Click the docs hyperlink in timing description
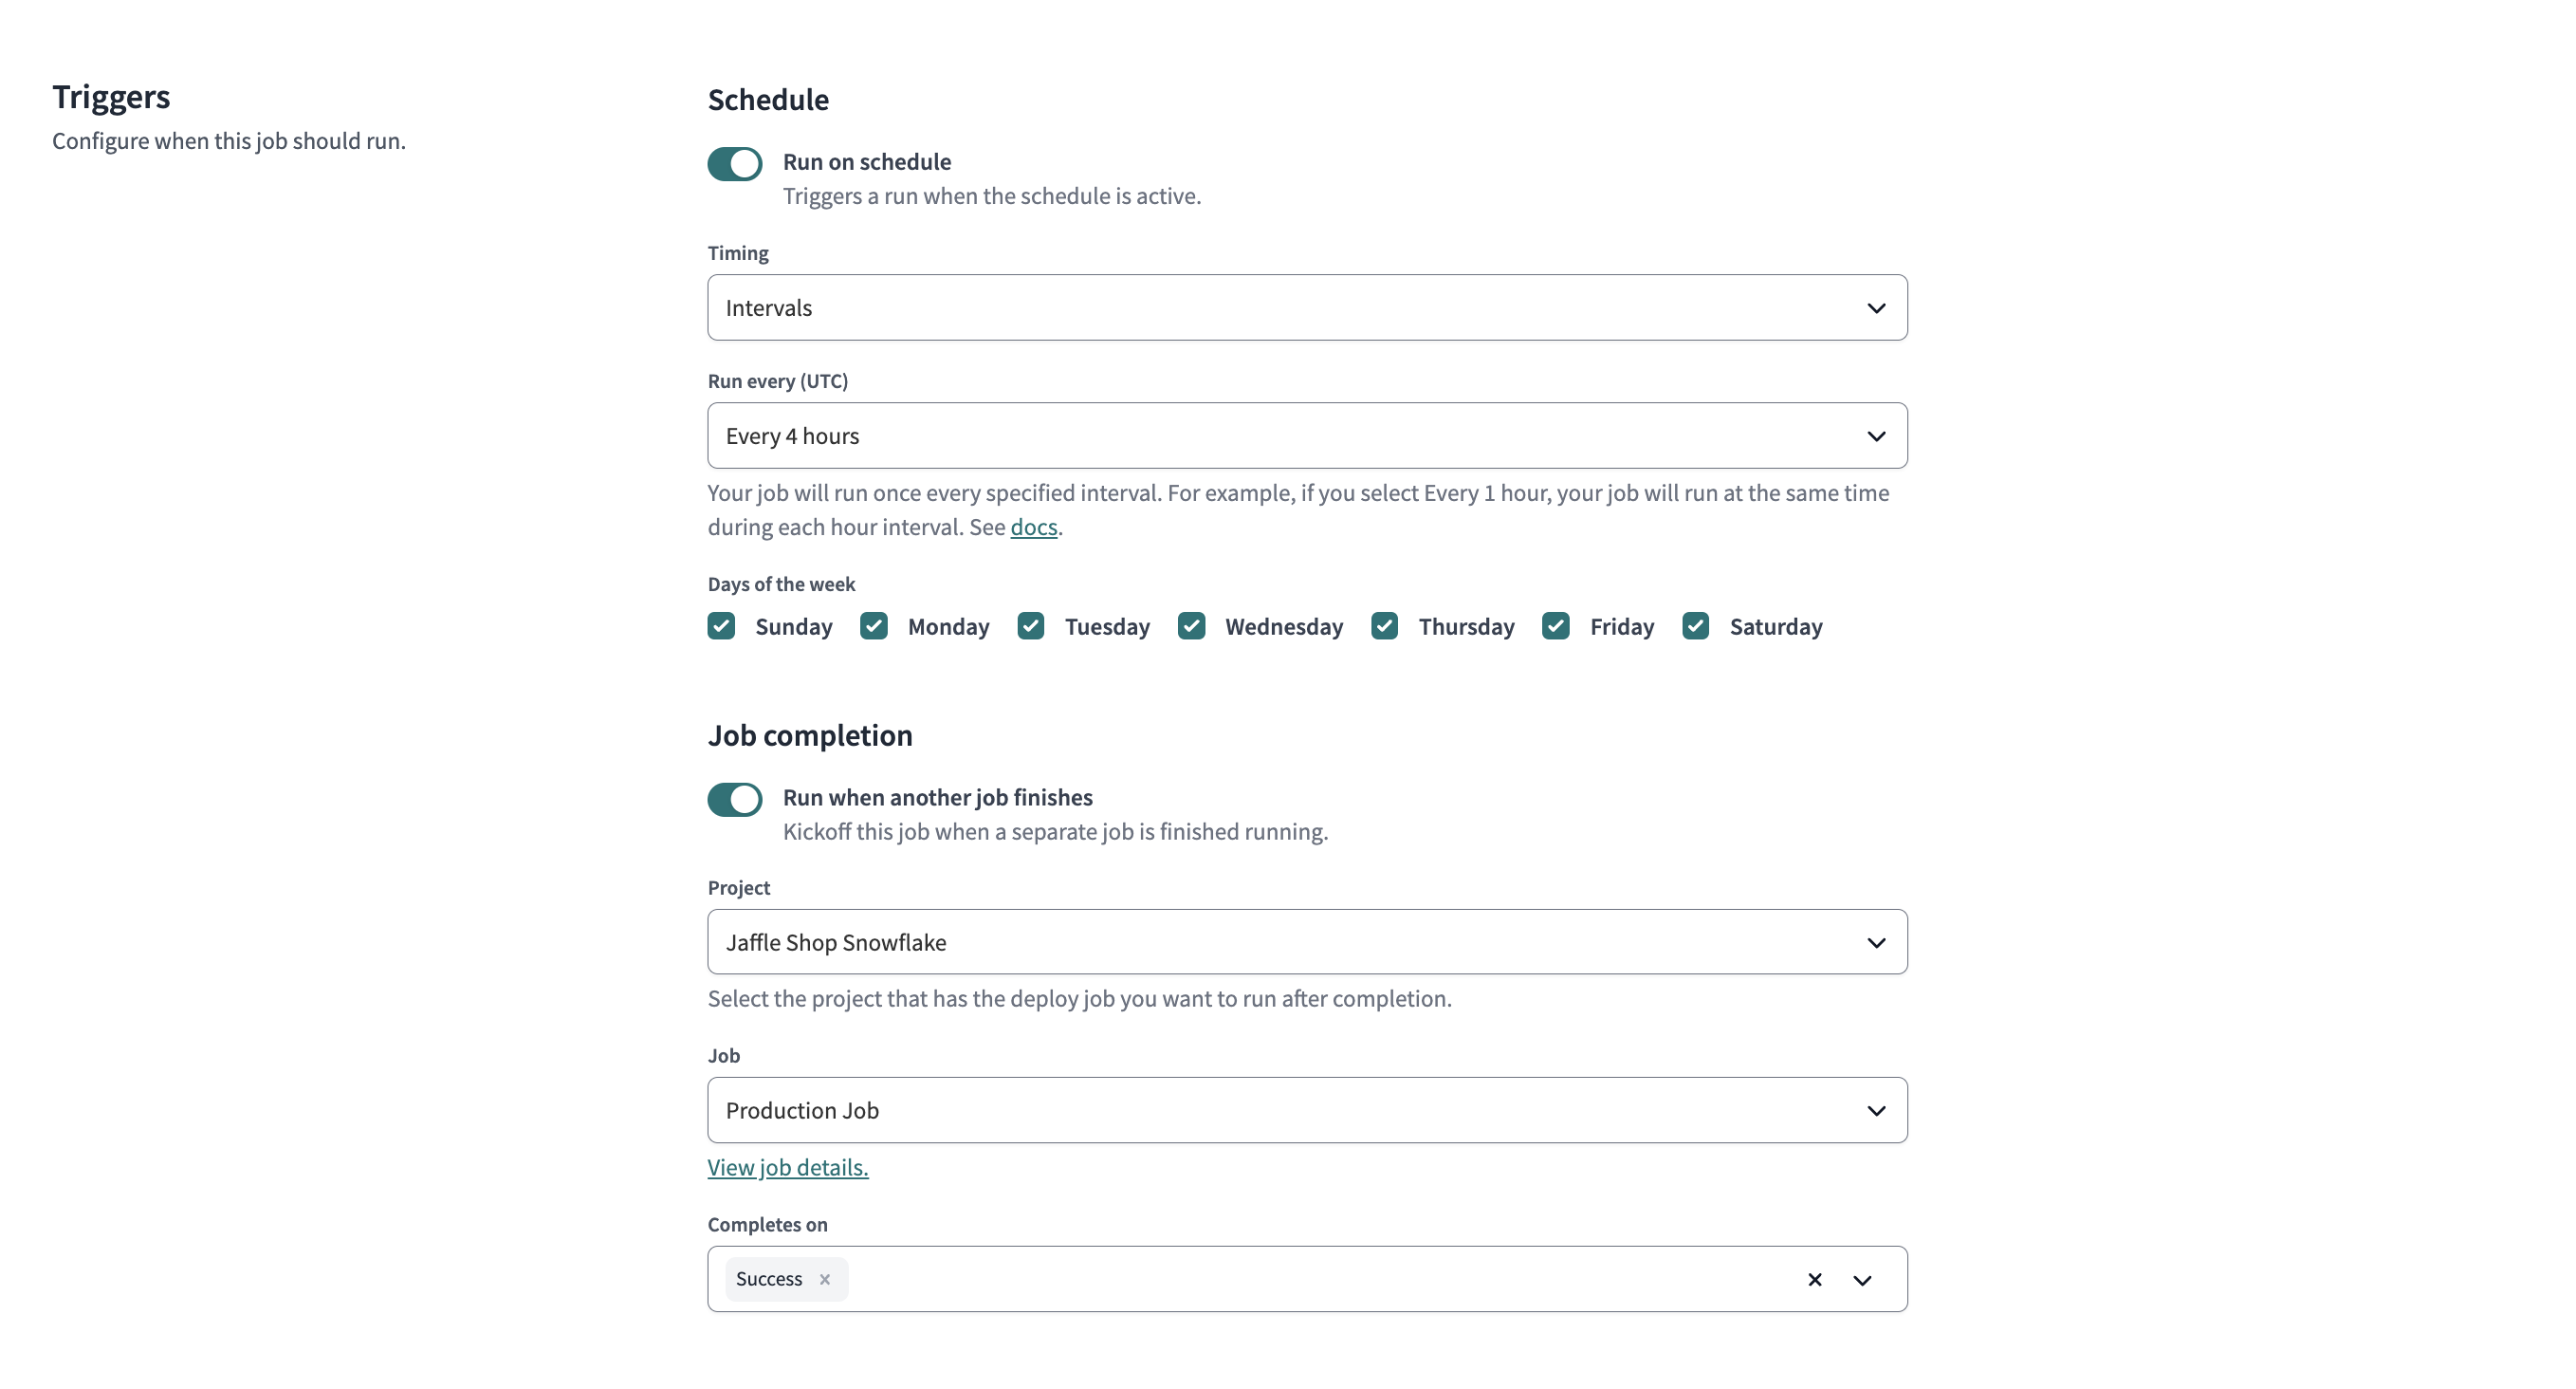Screen dimensions: 2576x1389 coord(1033,526)
